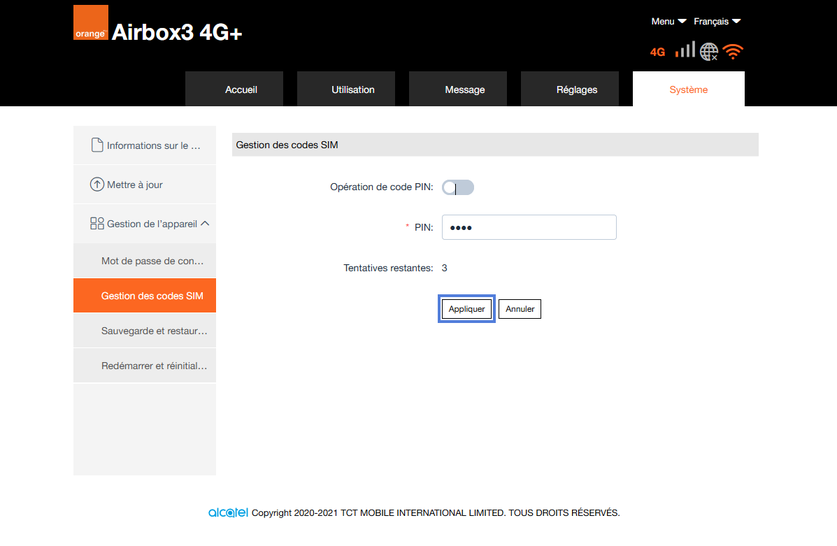Focus the PIN input field
The width and height of the screenshot is (837, 546).
click(x=529, y=227)
